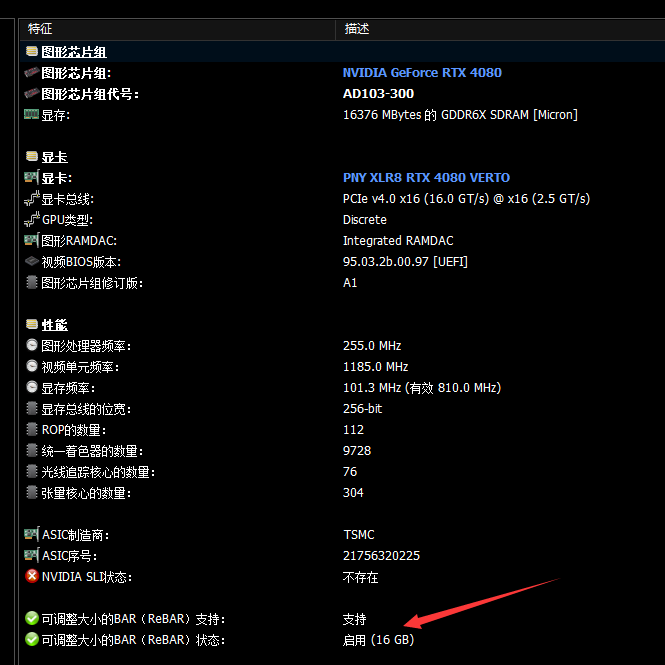
Task: Select the 可调整大小的BAR（ReBAR）支持: label
Action: [133, 619]
